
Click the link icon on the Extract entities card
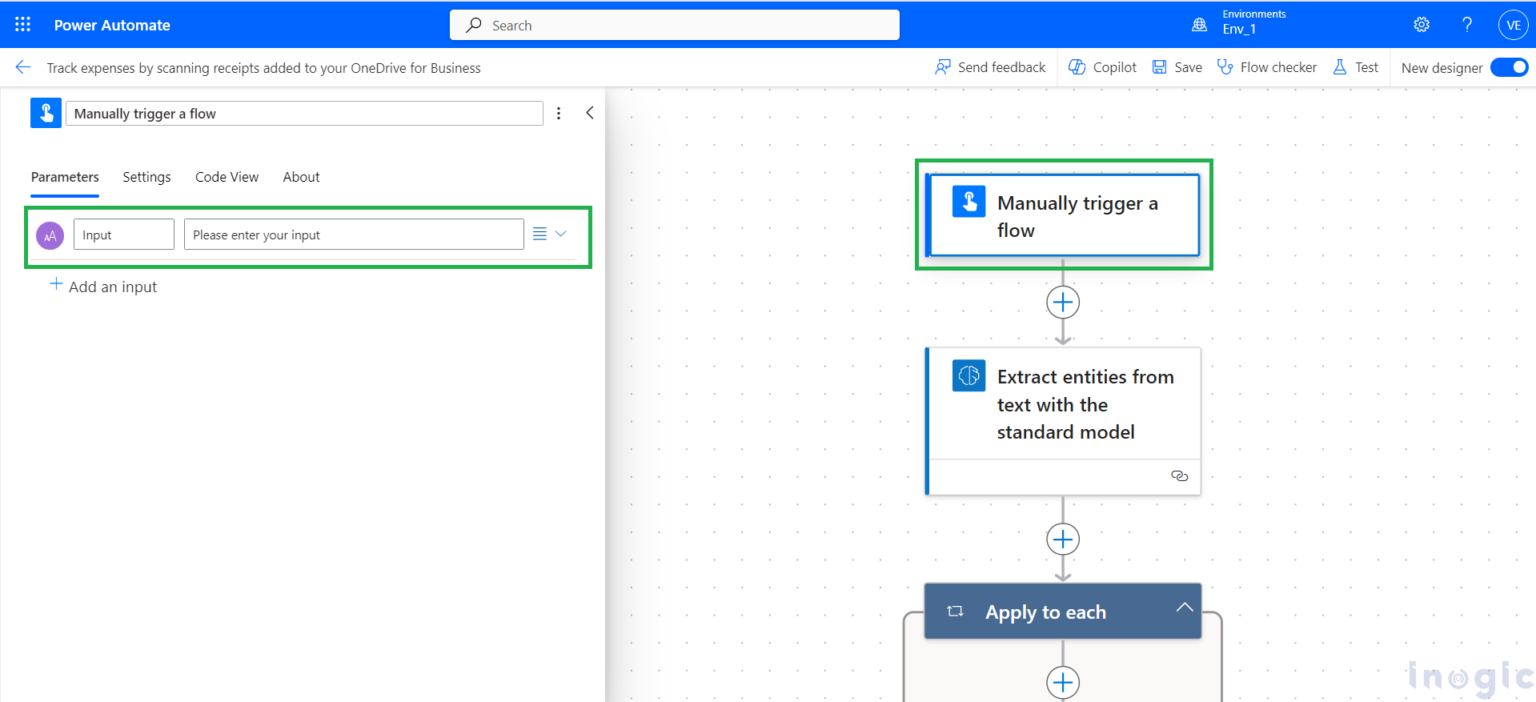[x=1179, y=476]
